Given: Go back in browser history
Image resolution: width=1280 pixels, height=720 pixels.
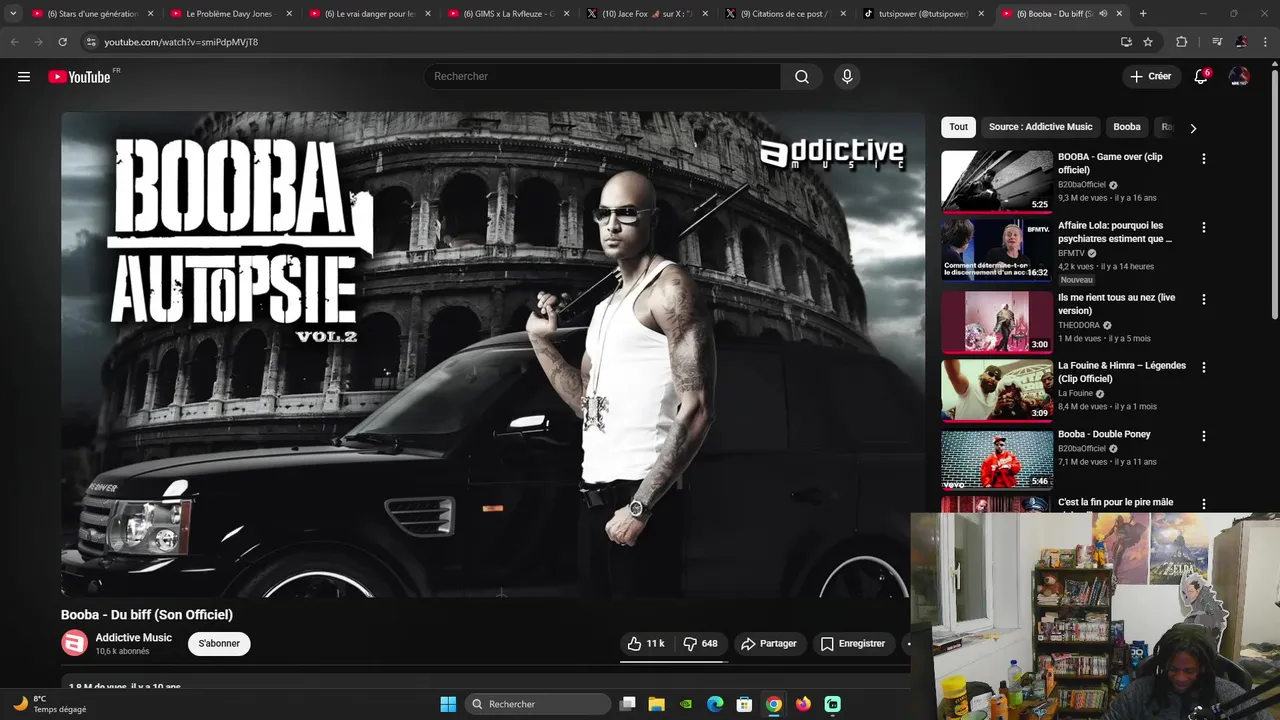Looking at the screenshot, I should click(x=14, y=42).
